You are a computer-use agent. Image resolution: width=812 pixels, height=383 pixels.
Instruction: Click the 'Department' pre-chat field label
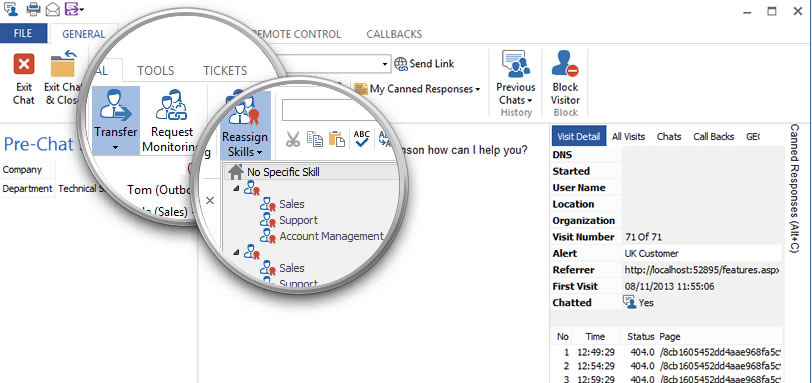27,189
